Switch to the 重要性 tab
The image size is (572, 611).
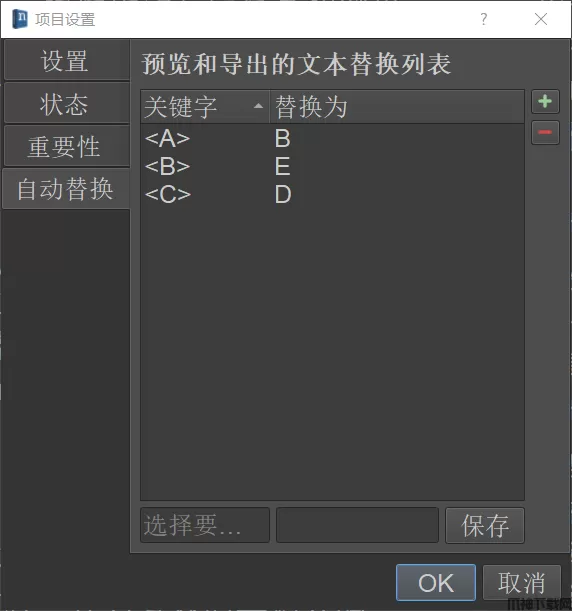(67, 147)
